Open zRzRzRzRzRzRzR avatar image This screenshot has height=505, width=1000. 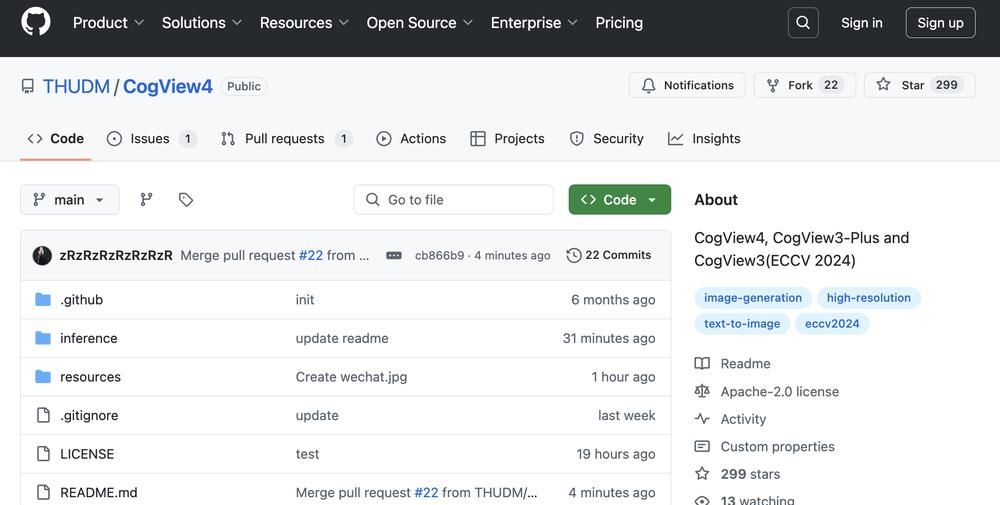point(42,256)
